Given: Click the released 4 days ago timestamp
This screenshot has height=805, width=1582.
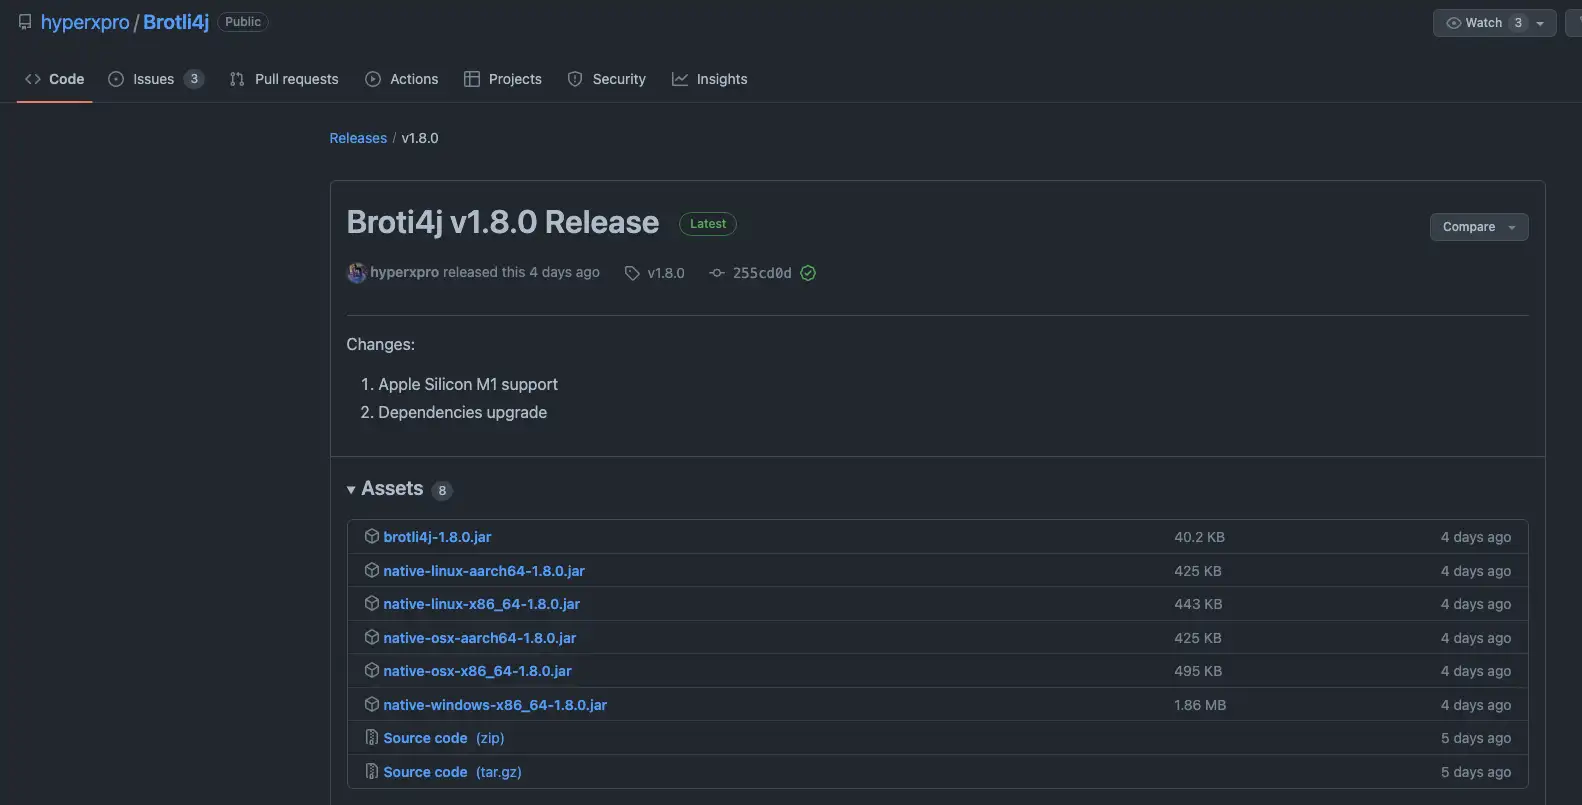Looking at the screenshot, I should (564, 272).
